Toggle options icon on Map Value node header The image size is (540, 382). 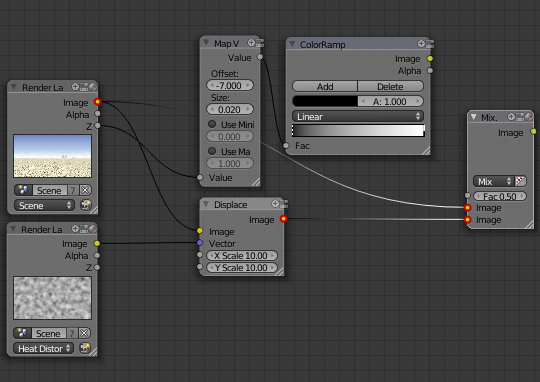[260, 43]
